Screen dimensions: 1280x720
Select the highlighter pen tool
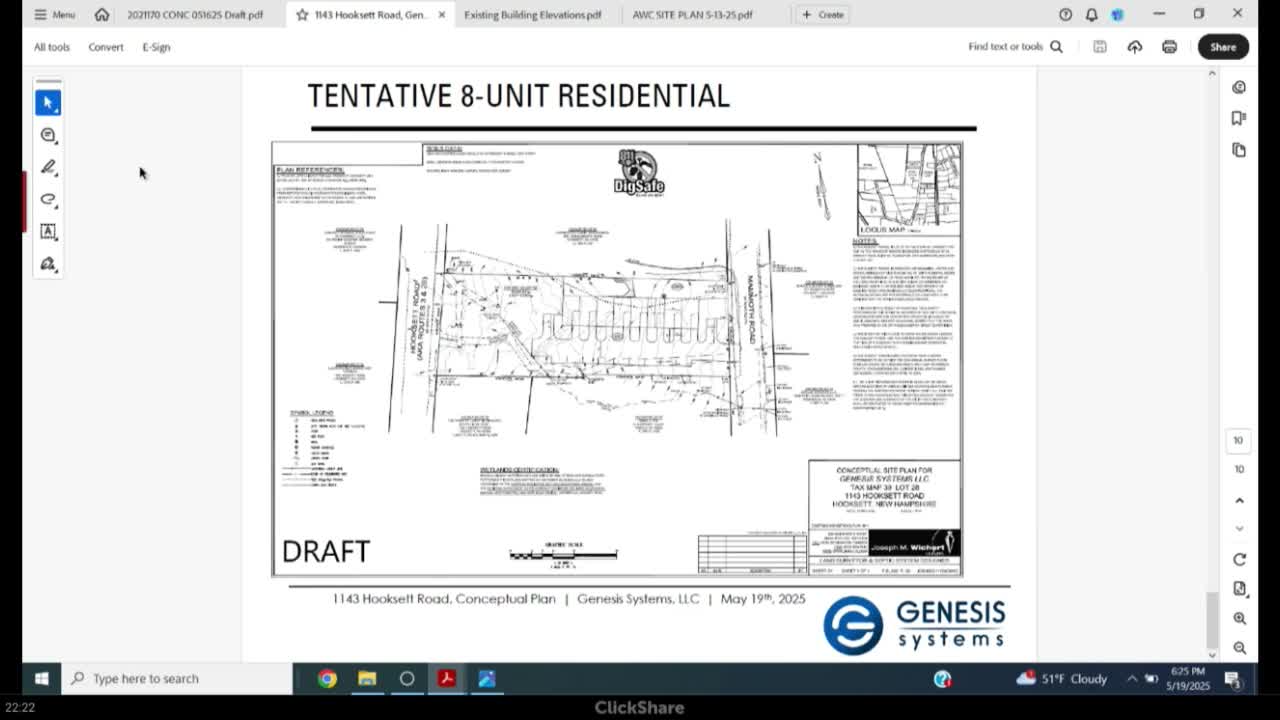pyautogui.click(x=48, y=167)
